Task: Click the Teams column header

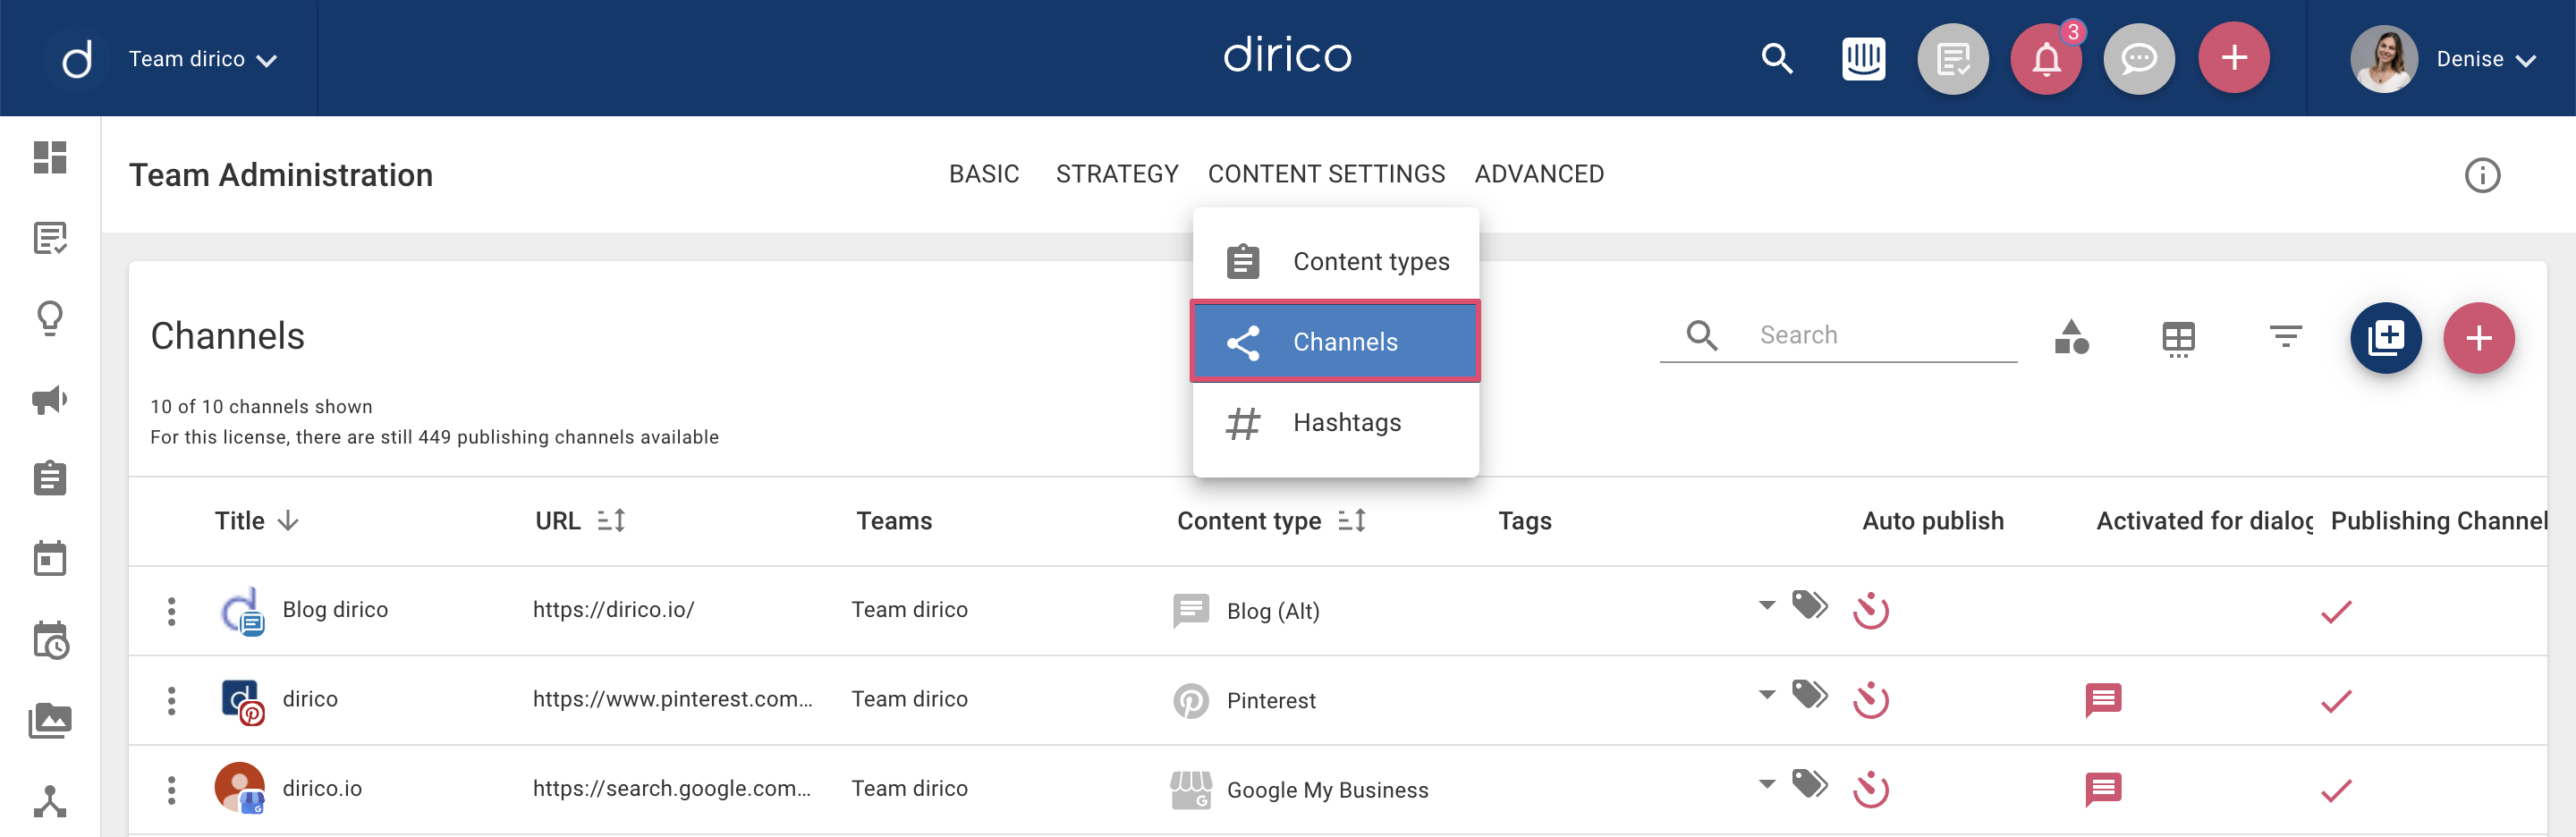Action: point(894,521)
